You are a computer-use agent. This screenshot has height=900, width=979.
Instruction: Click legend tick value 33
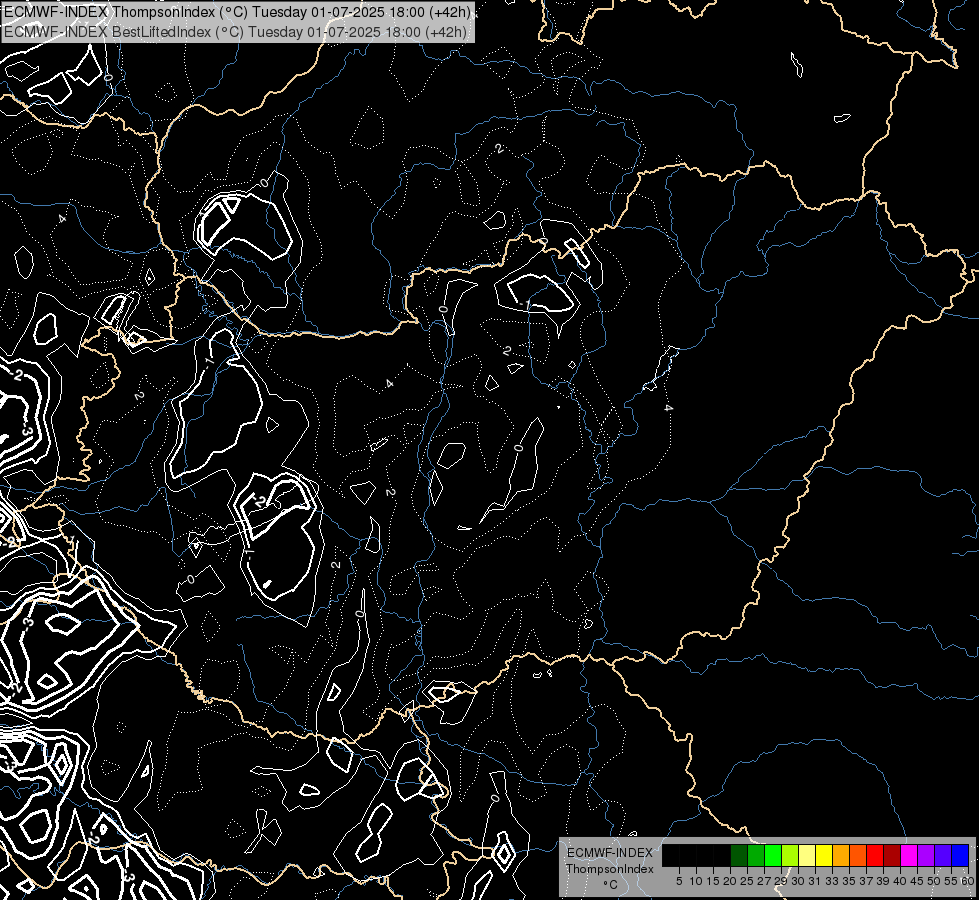click(x=832, y=881)
